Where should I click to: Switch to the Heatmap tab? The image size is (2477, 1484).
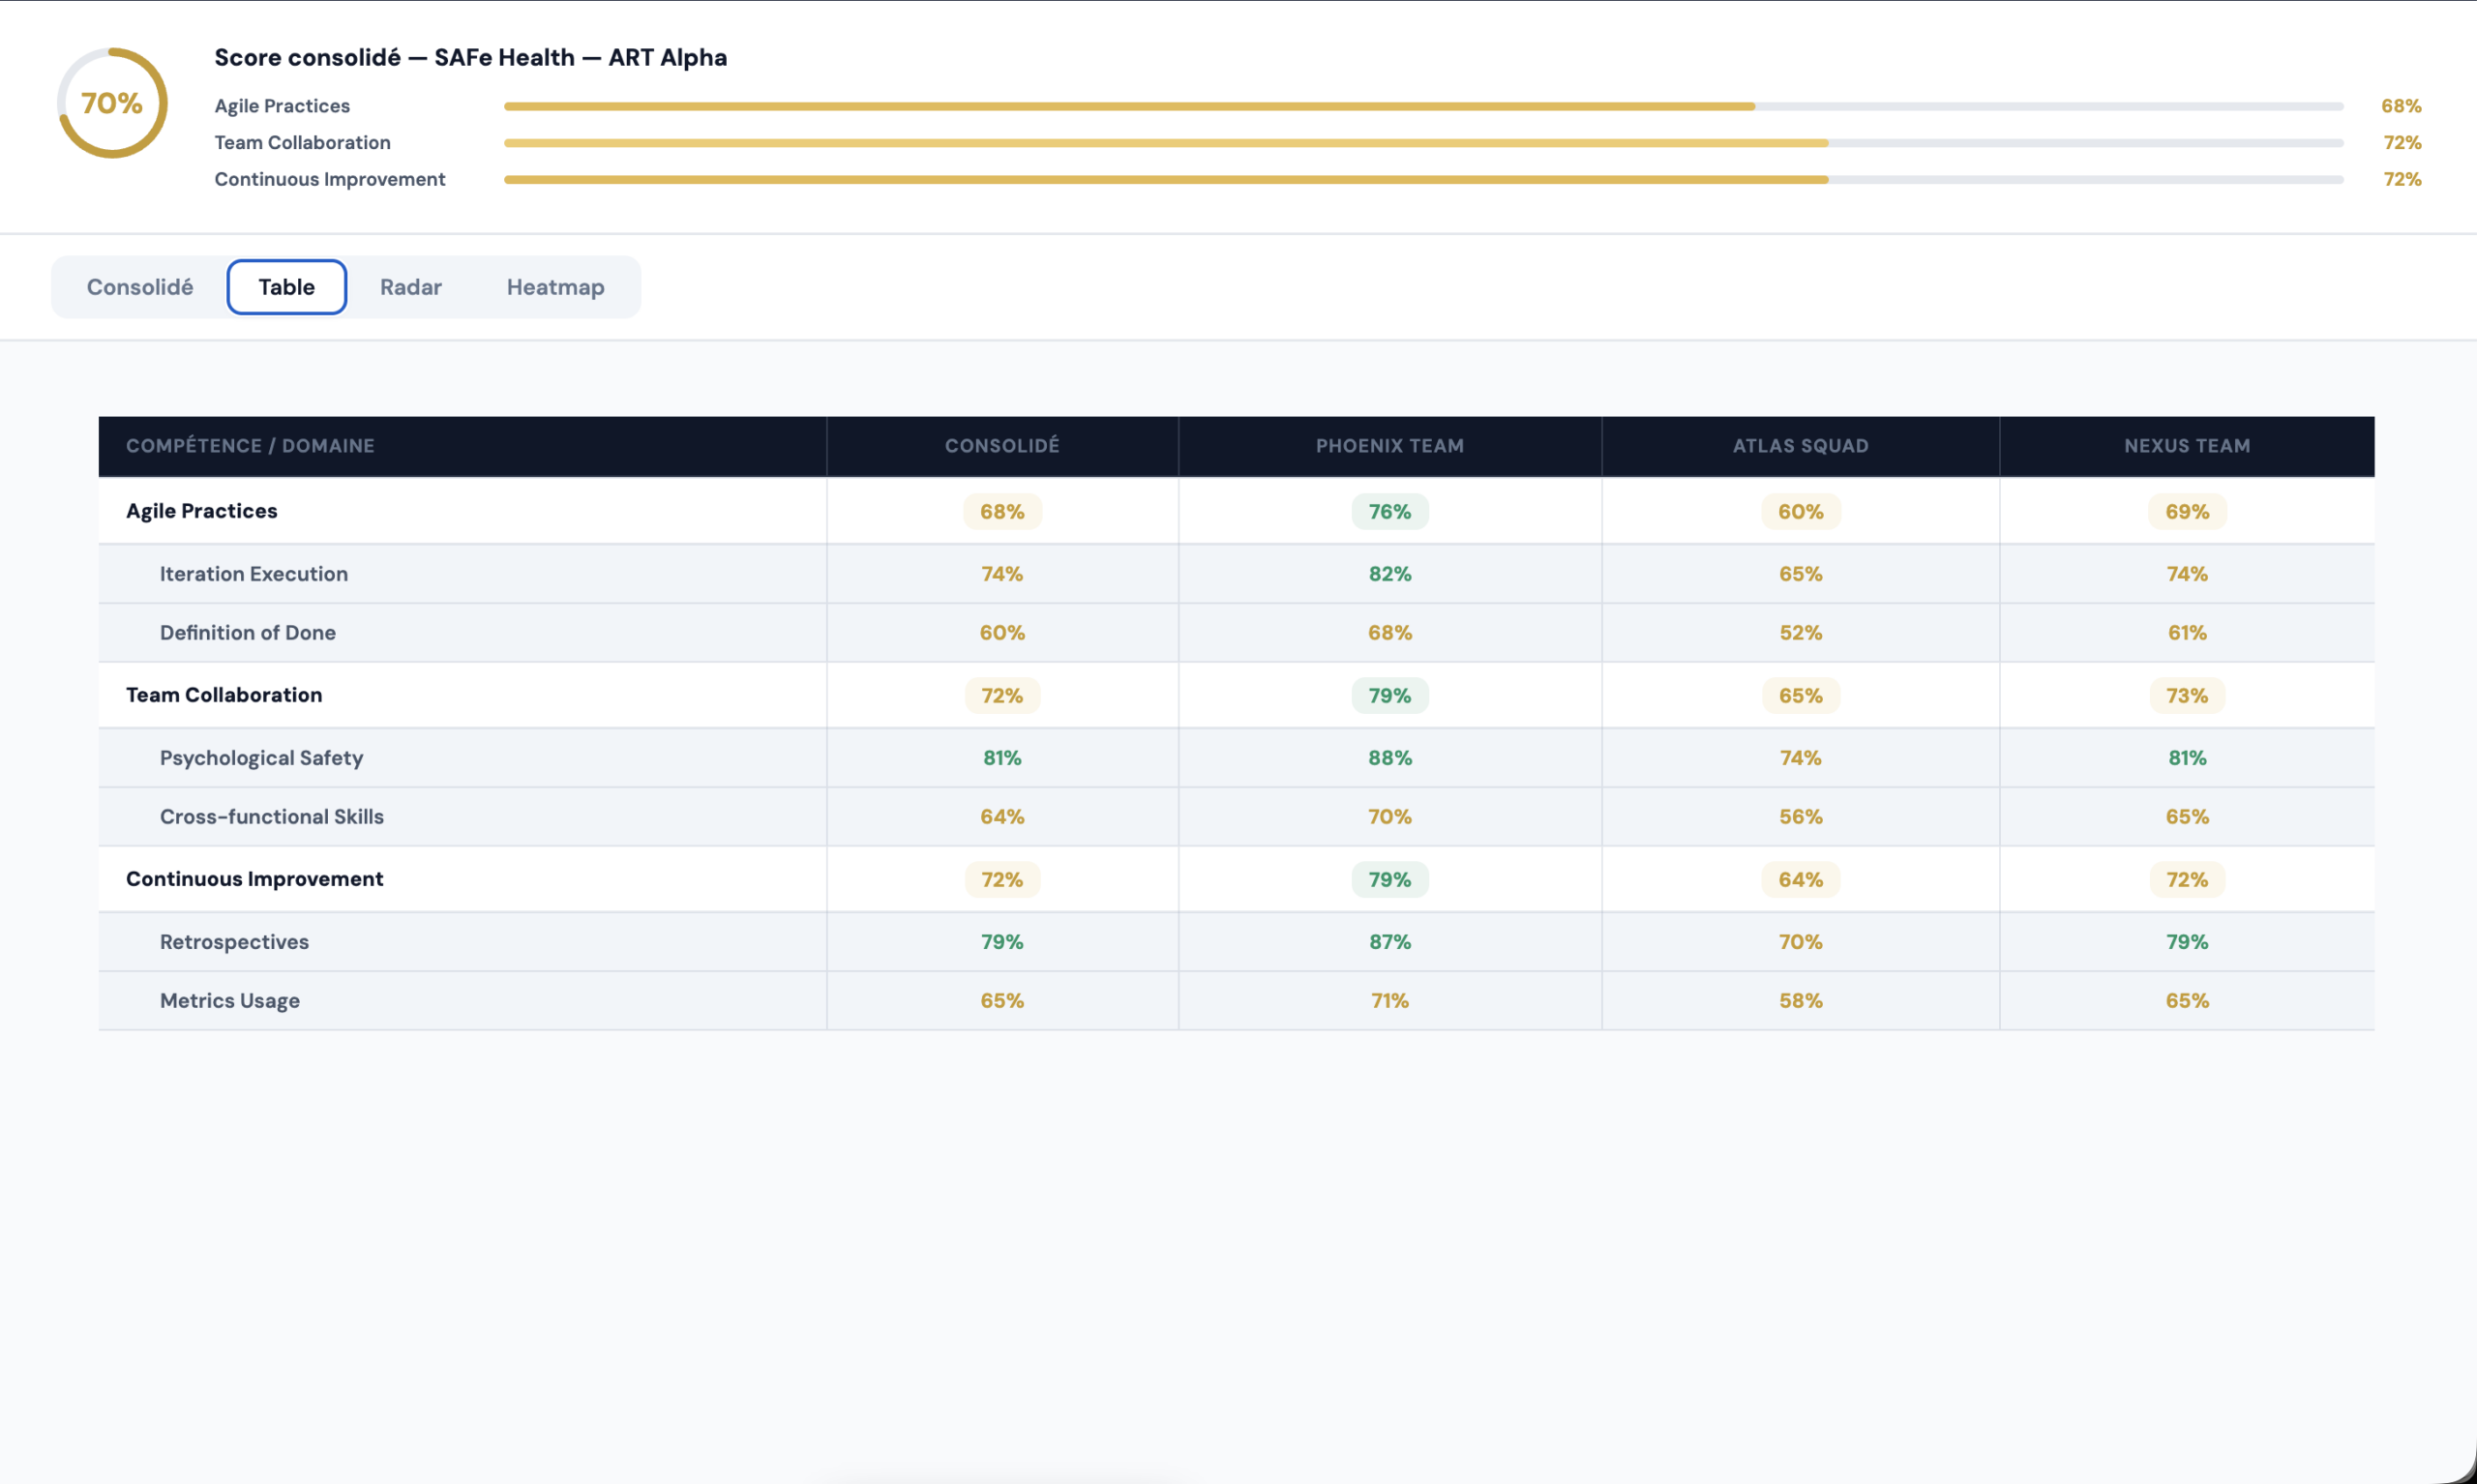[x=555, y=287]
